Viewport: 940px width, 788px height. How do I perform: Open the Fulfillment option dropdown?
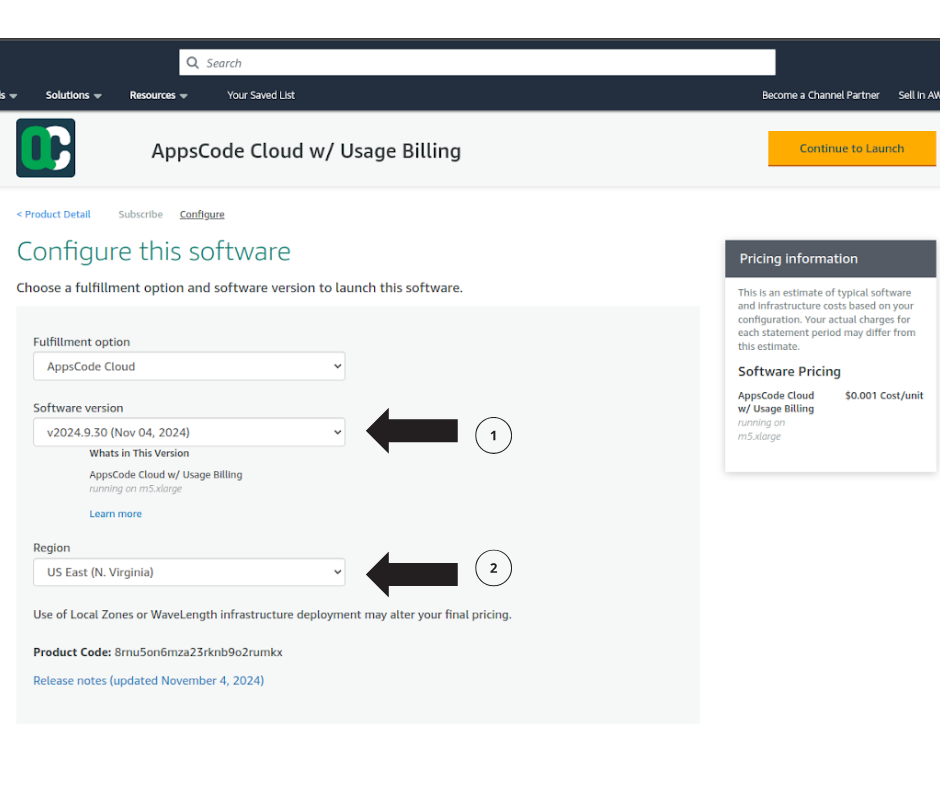[189, 366]
